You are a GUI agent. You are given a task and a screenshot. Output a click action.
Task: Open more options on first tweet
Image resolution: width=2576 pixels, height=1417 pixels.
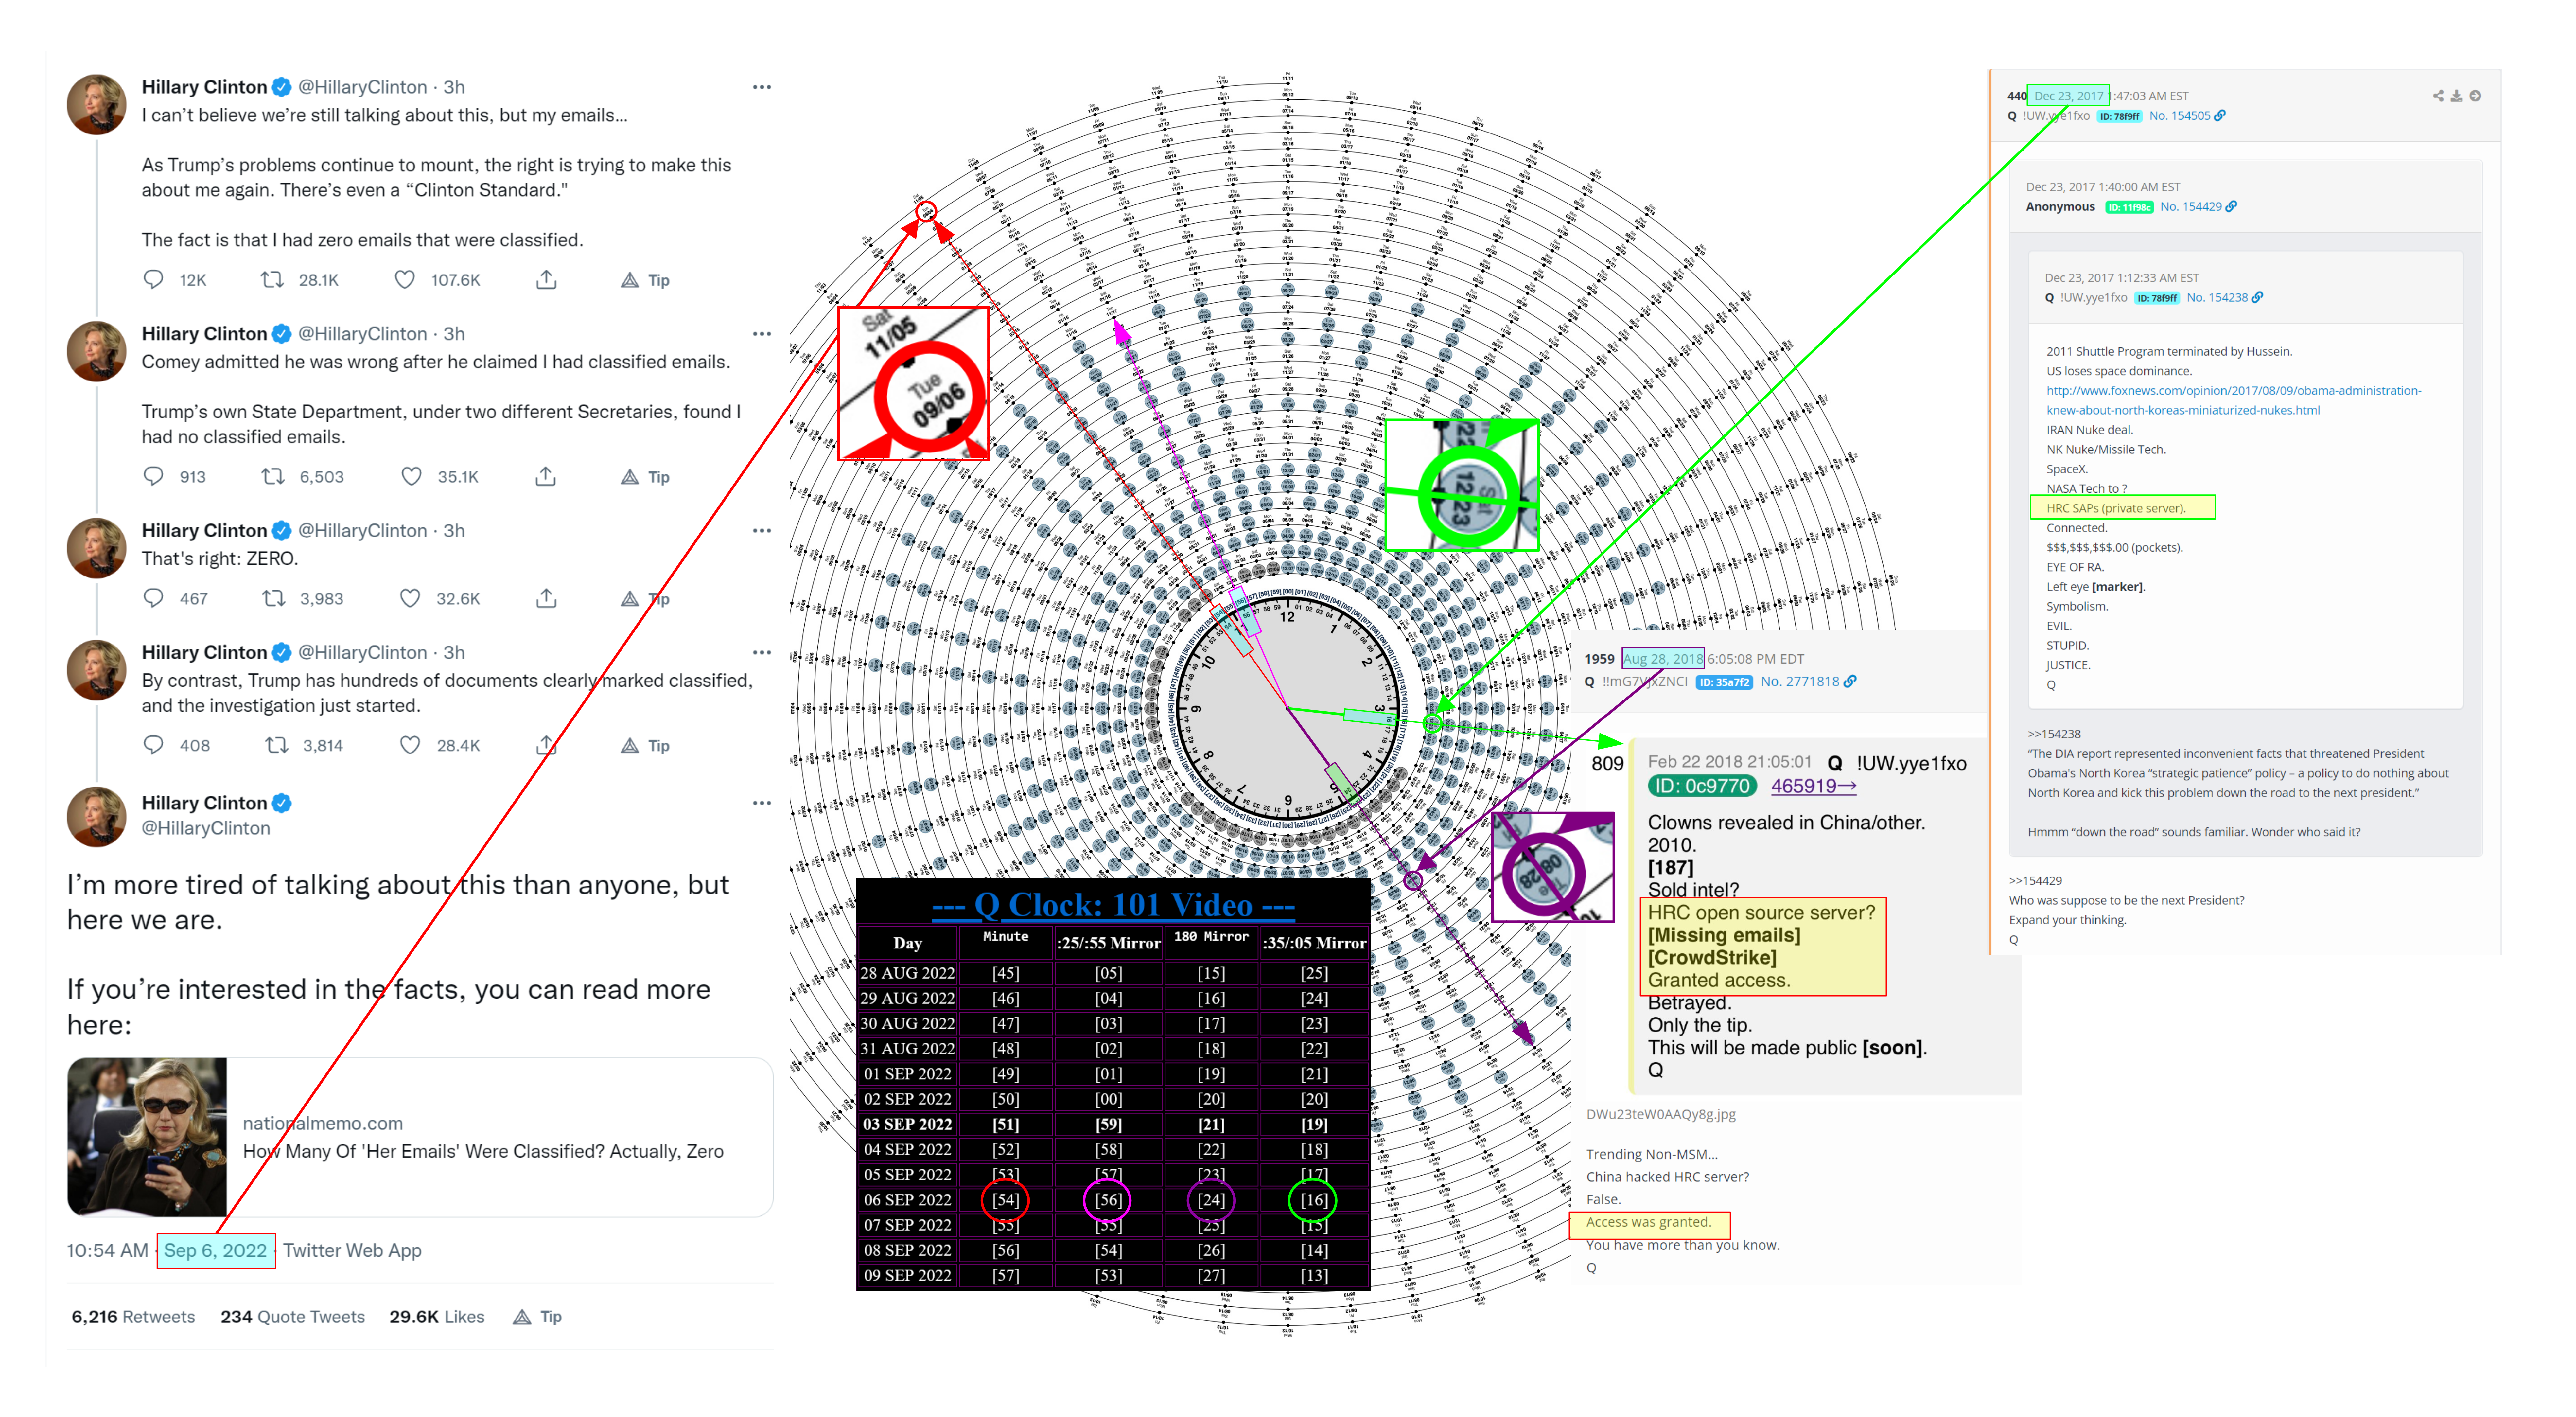point(762,87)
